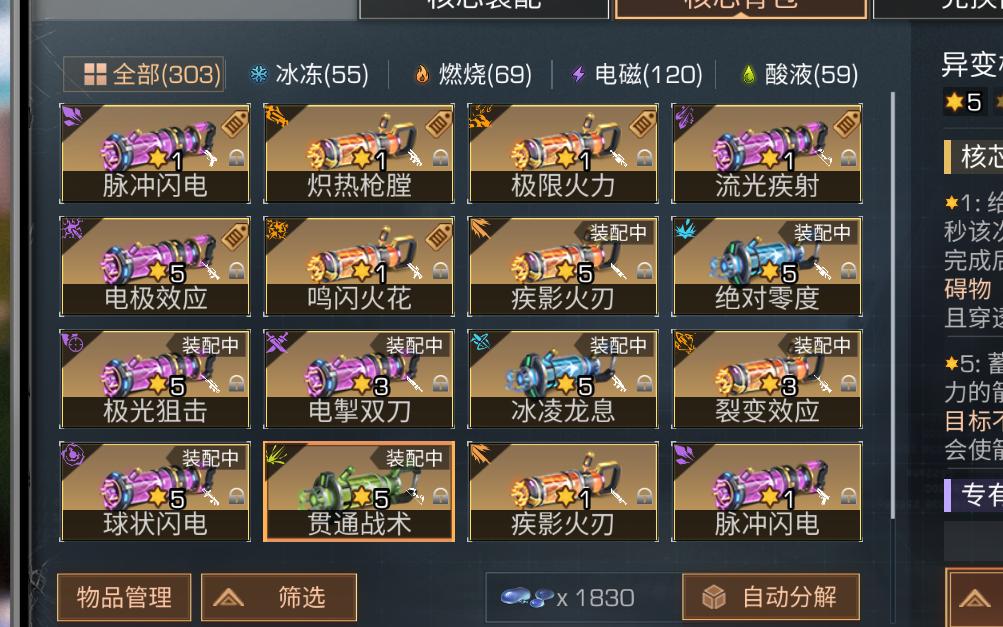Expand the 筛选 filter menu
This screenshot has height=627, width=1003.
pyautogui.click(x=279, y=598)
